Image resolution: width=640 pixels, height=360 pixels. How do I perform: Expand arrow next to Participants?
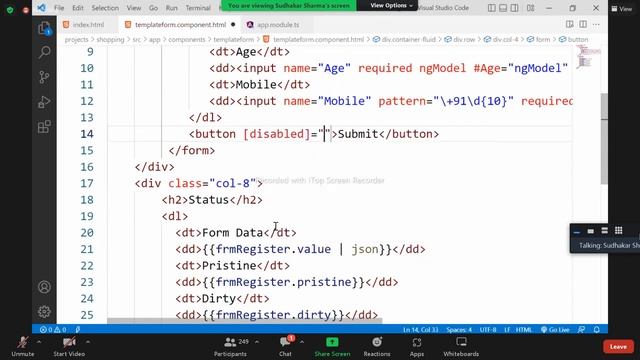[257, 342]
